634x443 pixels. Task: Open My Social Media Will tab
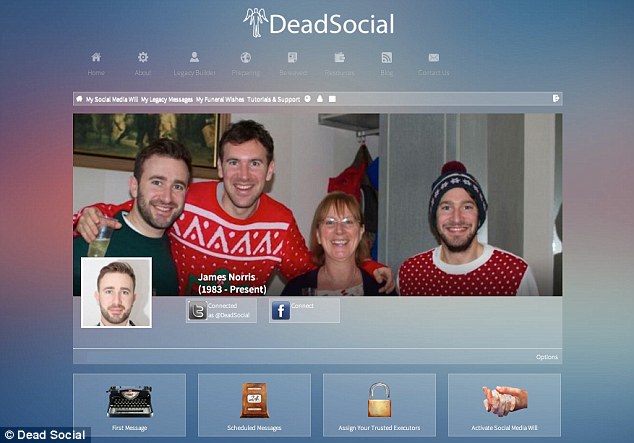(112, 99)
